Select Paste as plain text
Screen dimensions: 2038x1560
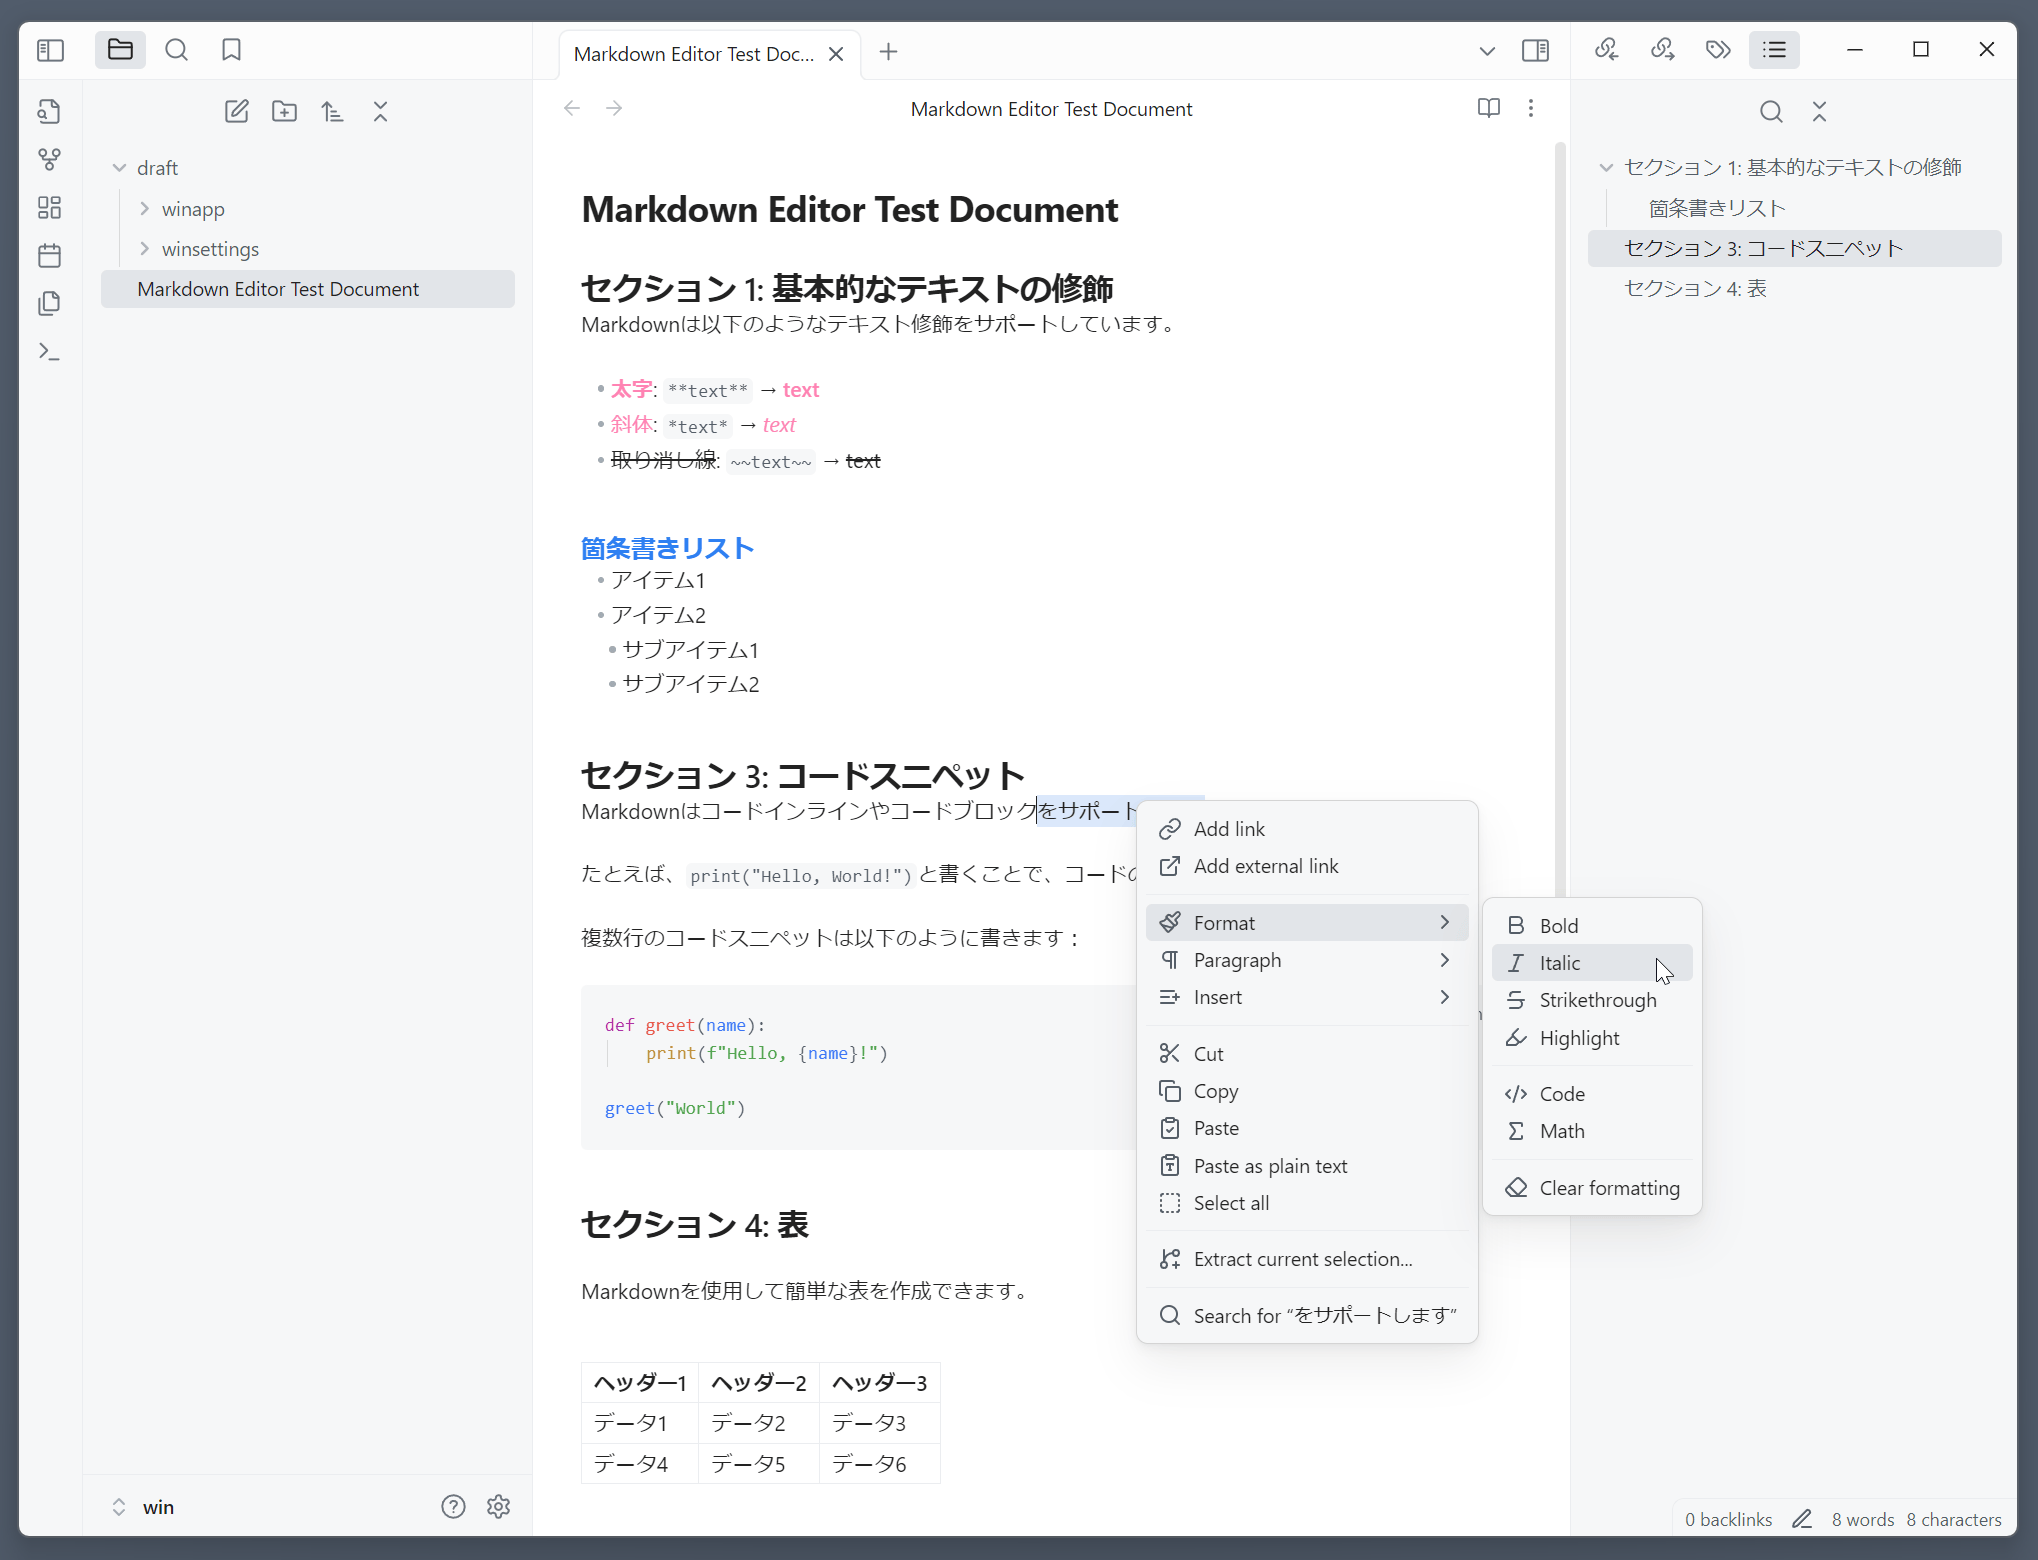tap(1270, 1166)
